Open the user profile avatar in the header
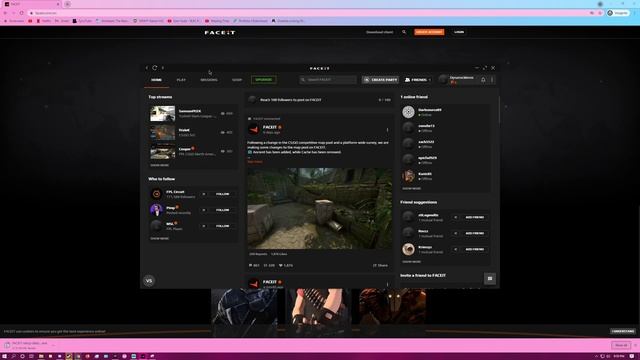The height and width of the screenshot is (360, 640). click(x=443, y=79)
